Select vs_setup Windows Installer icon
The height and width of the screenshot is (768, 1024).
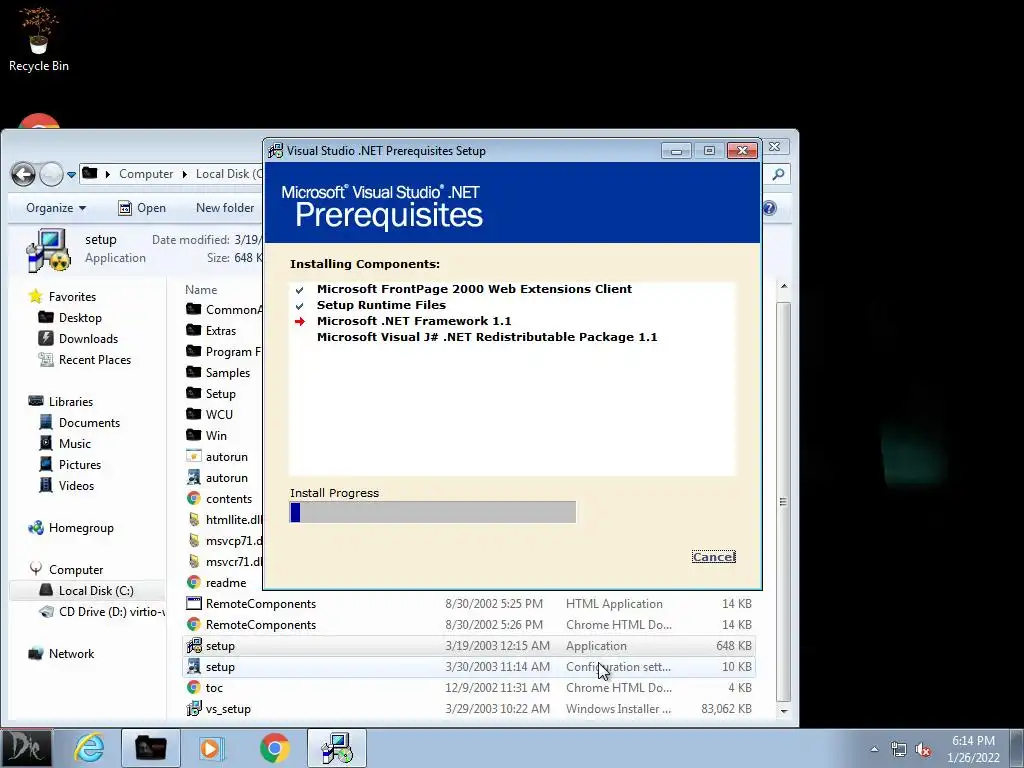pyautogui.click(x=193, y=709)
